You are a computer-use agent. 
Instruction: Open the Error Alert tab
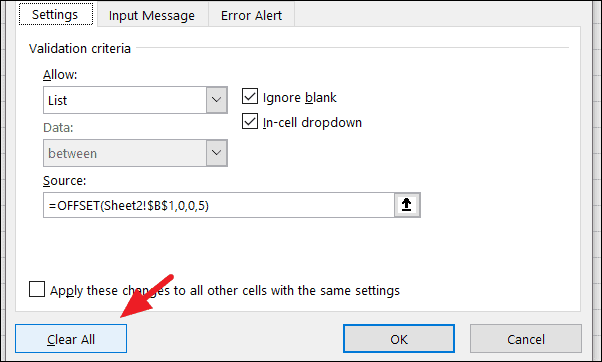tap(251, 15)
